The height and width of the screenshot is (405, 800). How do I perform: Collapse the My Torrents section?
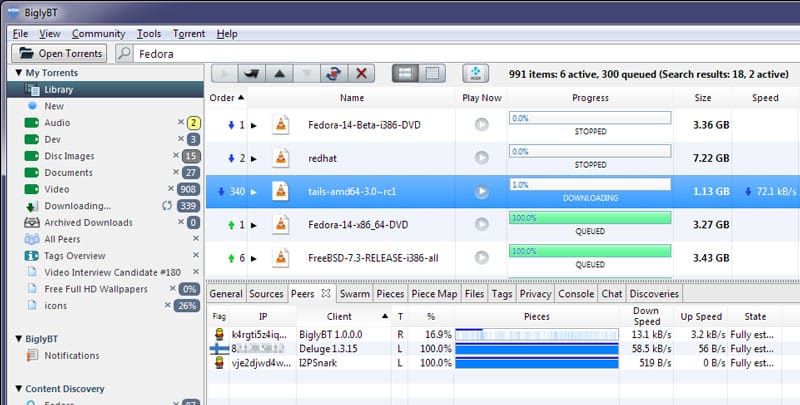pos(19,73)
